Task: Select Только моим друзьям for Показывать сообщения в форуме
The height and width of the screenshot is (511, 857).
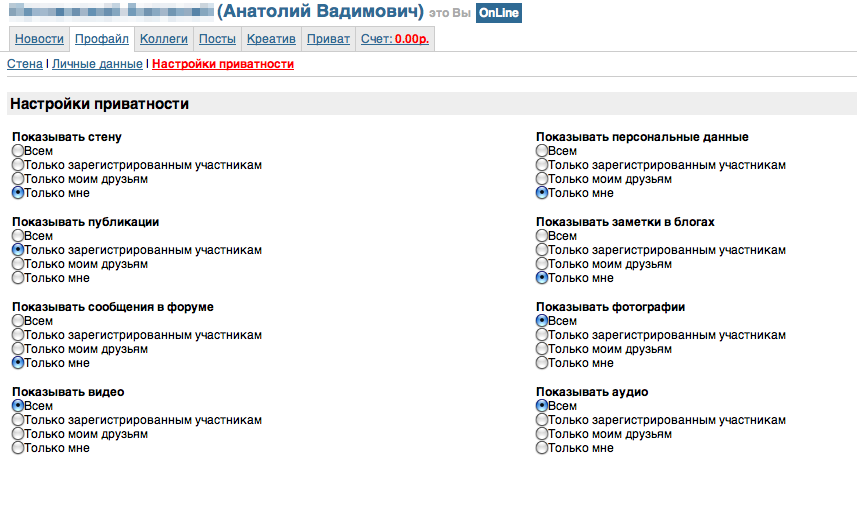Action: [x=18, y=349]
